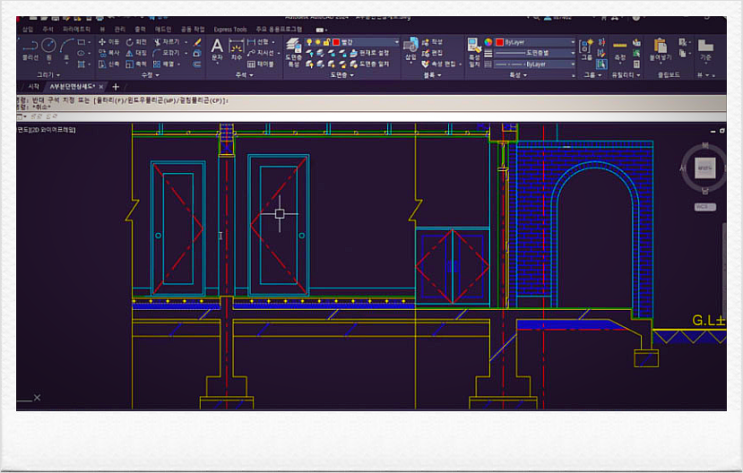
Task: Toggle the layer on/off lightbulb icon
Action: (x=311, y=42)
